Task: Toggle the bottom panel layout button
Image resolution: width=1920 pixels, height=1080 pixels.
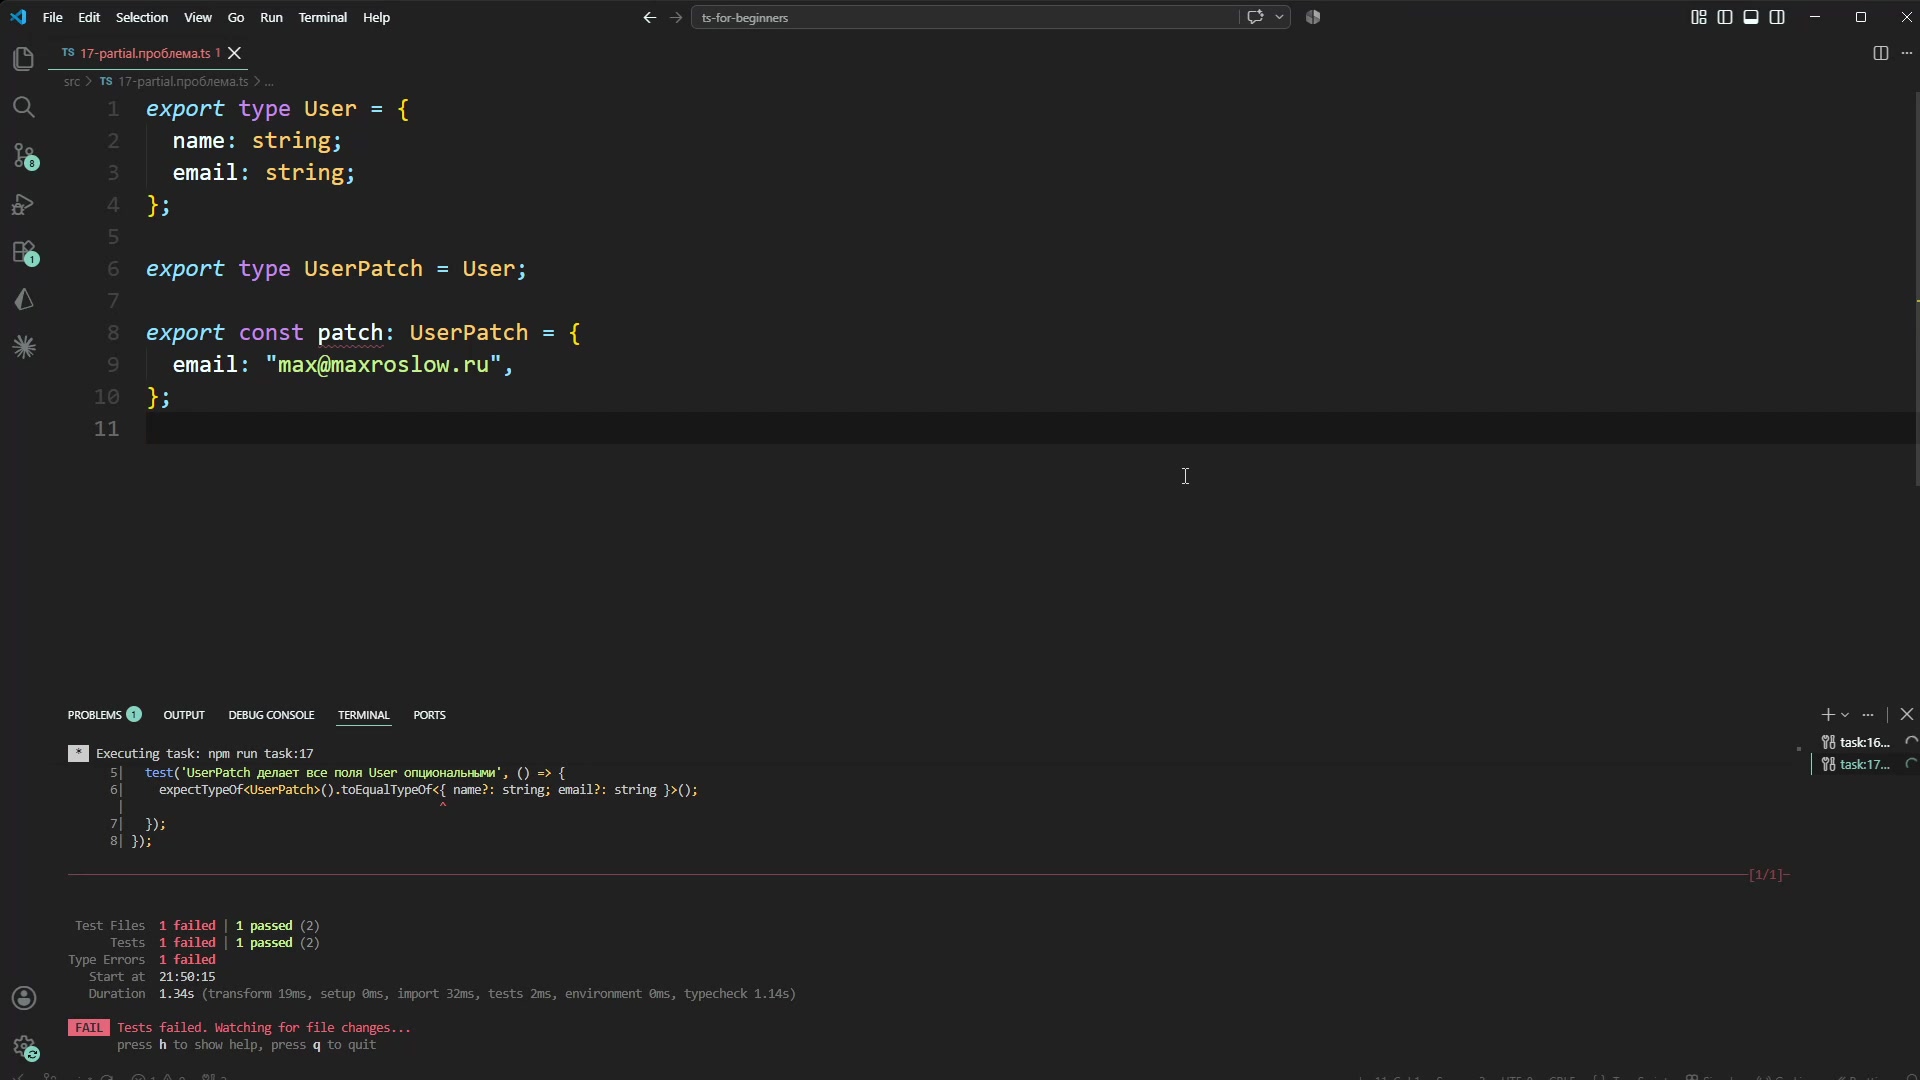Action: pos(1751,17)
